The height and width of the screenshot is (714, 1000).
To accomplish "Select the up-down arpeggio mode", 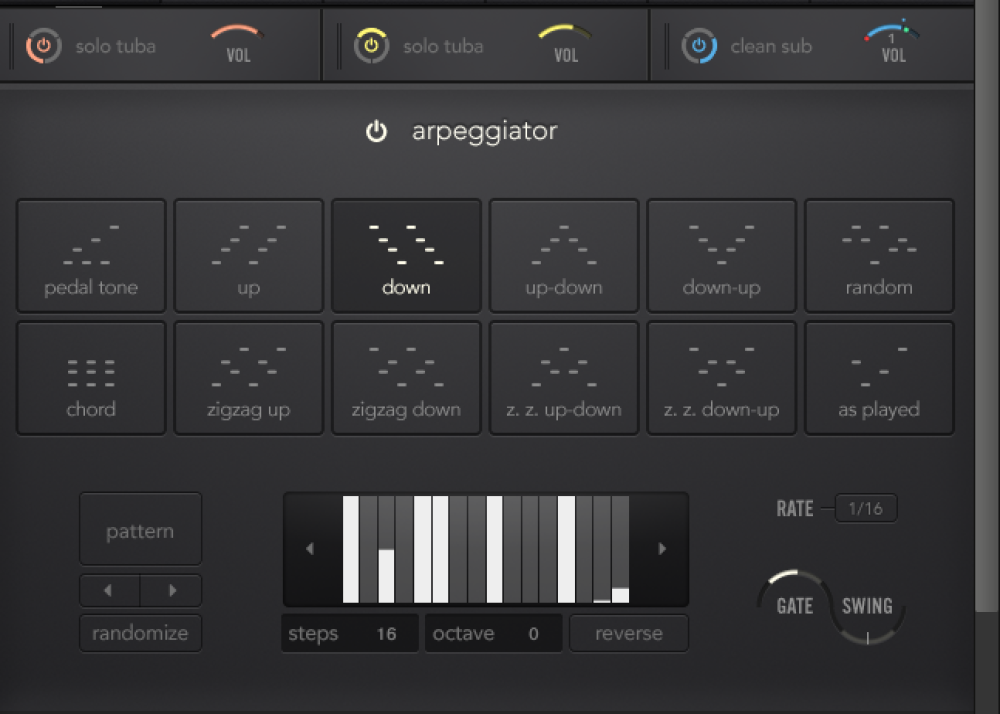I will pyautogui.click(x=563, y=256).
